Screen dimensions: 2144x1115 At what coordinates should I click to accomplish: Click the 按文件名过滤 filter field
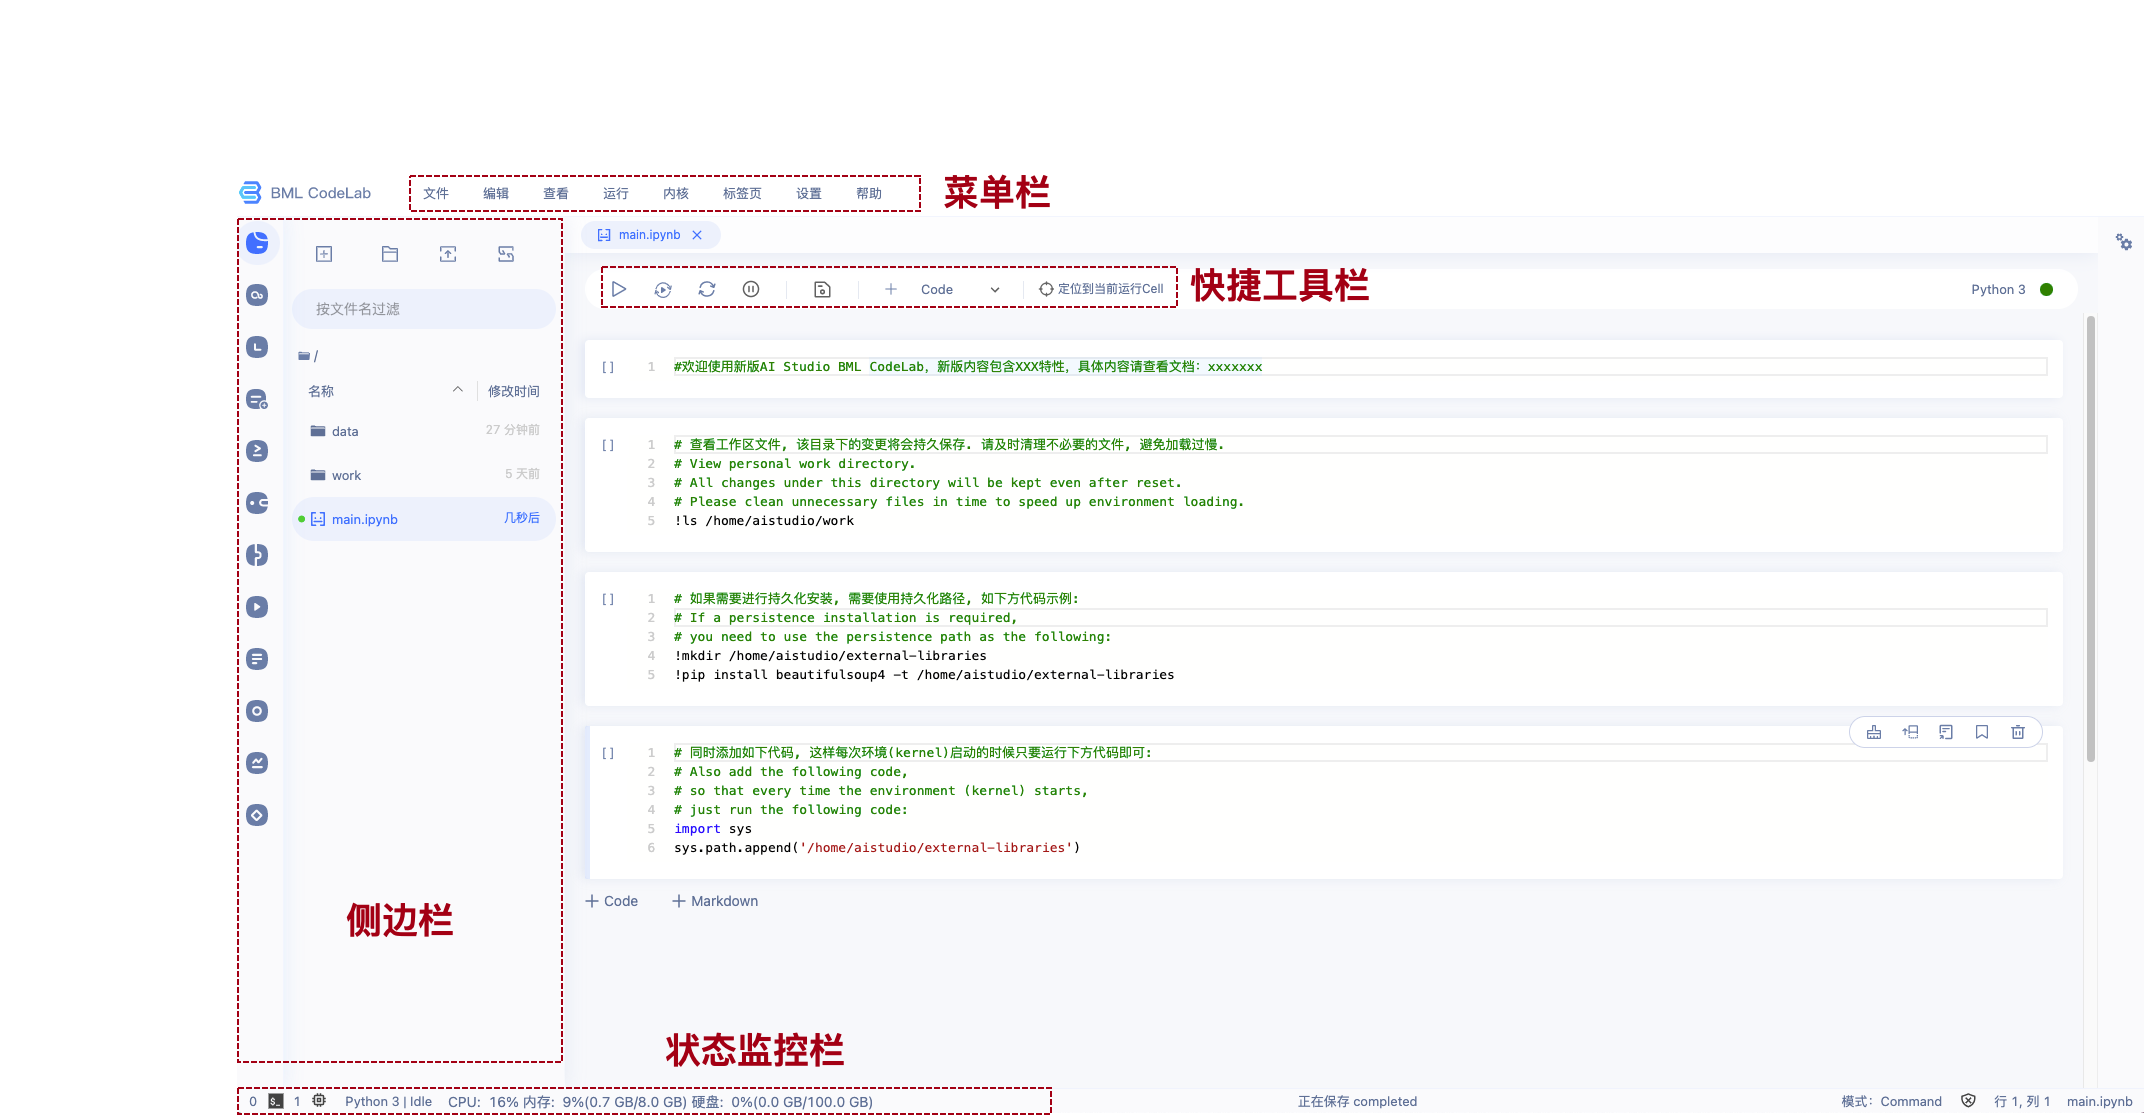(424, 309)
